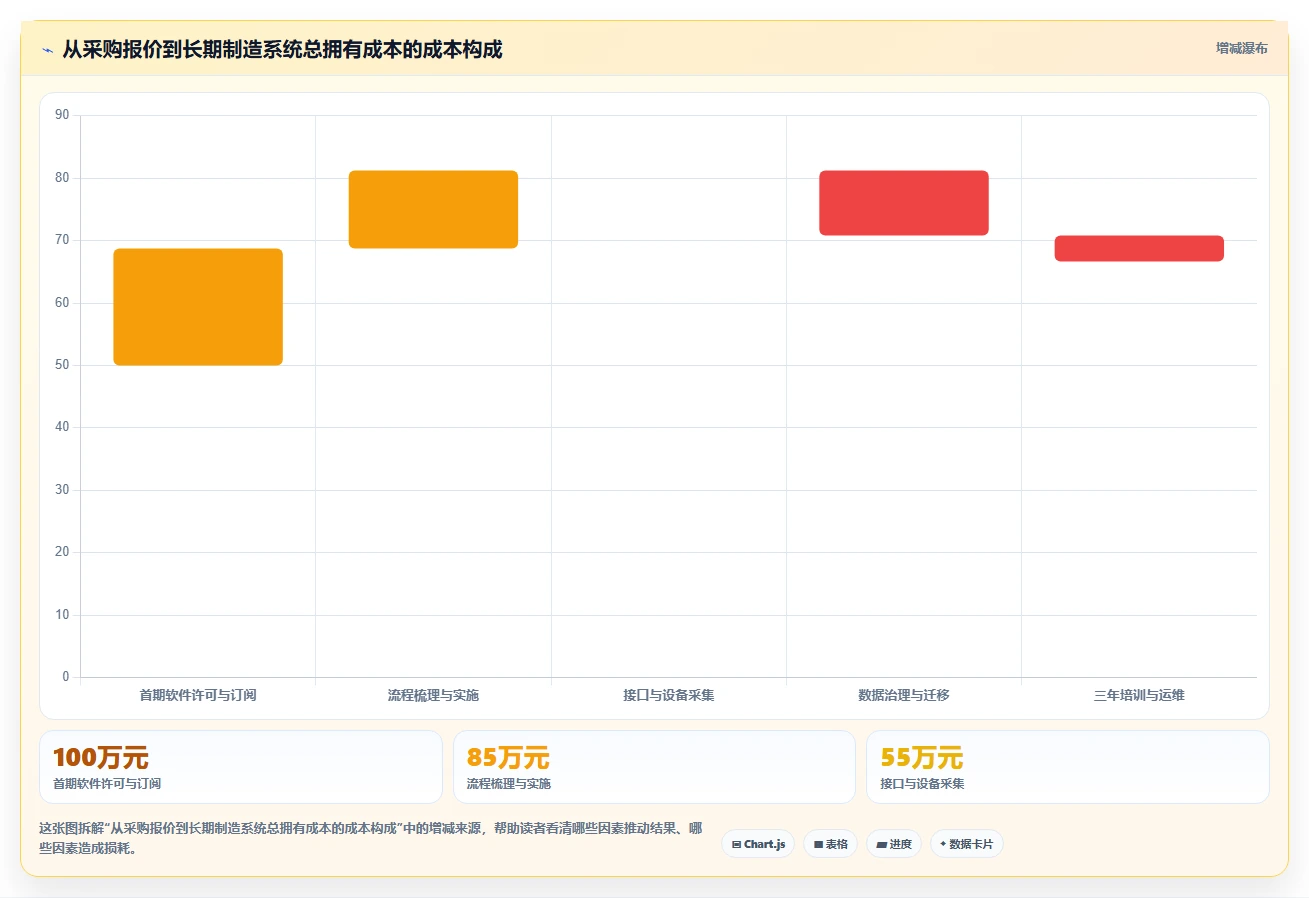Click the y-axis value 20
The height and width of the screenshot is (898, 1309).
click(x=62, y=552)
